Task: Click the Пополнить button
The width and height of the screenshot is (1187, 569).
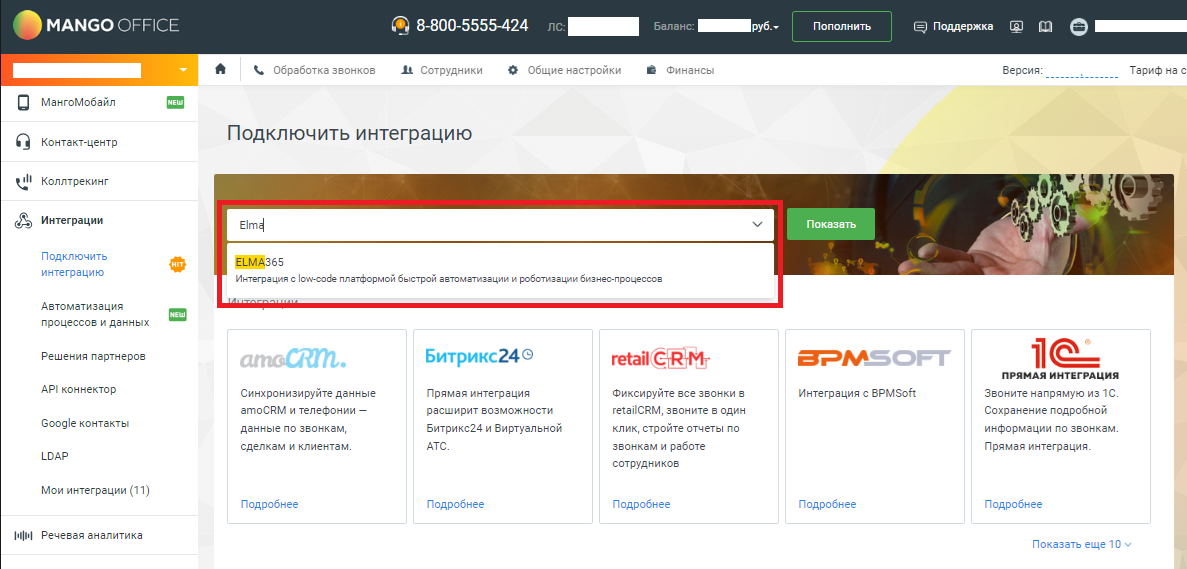Action: click(842, 26)
